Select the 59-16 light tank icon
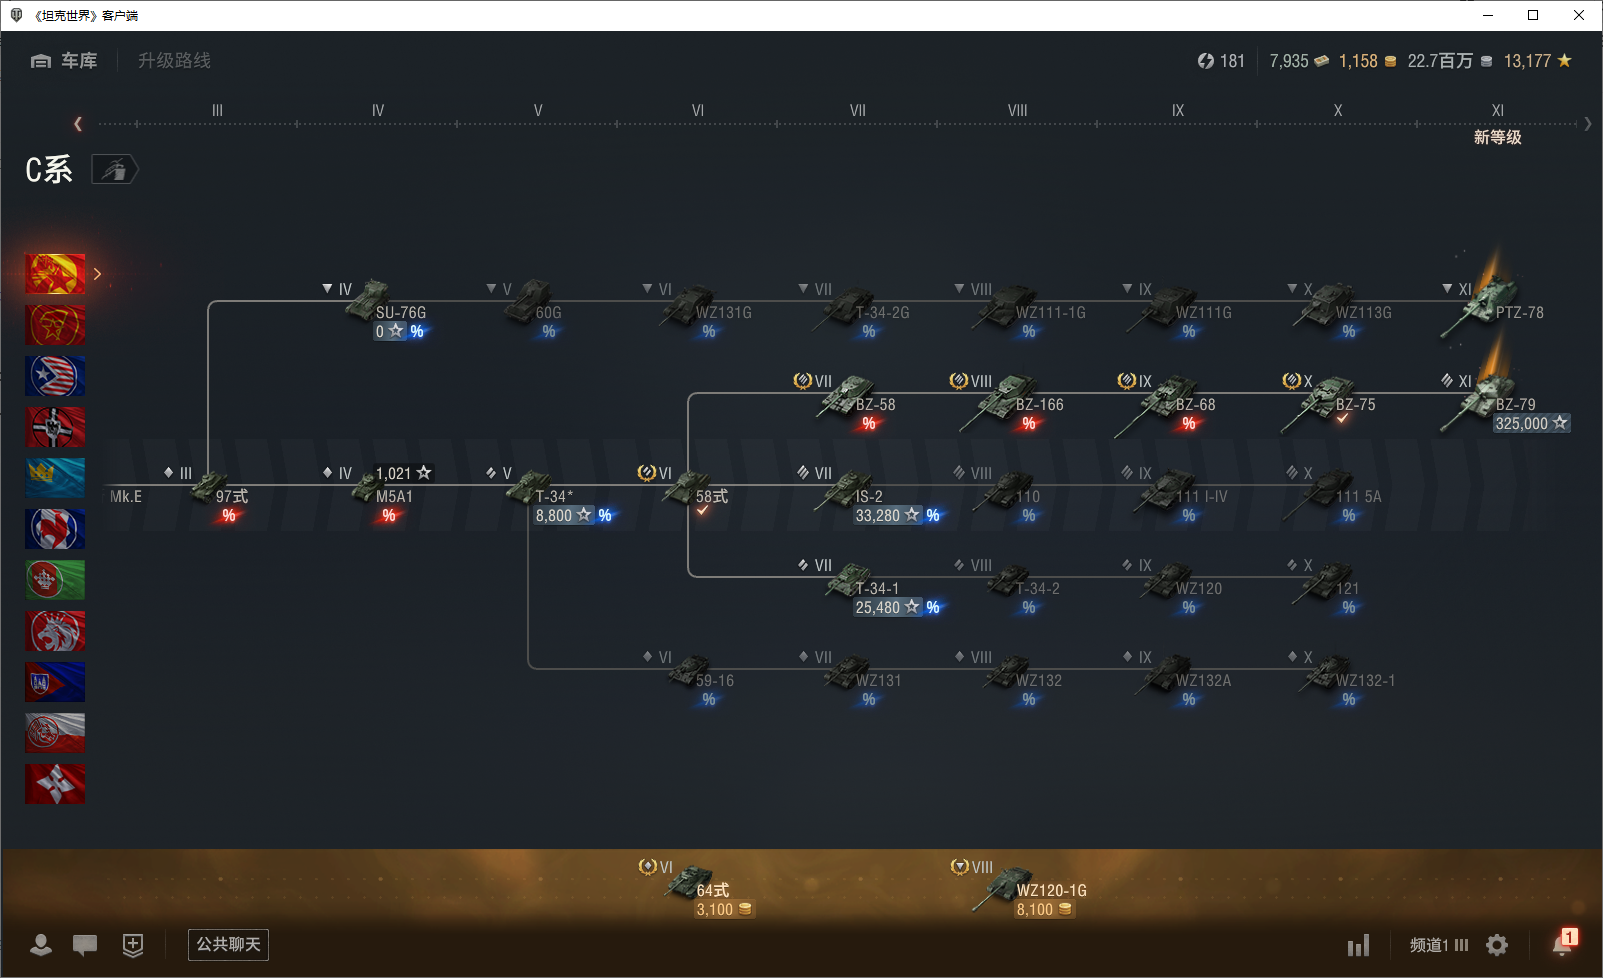 (690, 672)
